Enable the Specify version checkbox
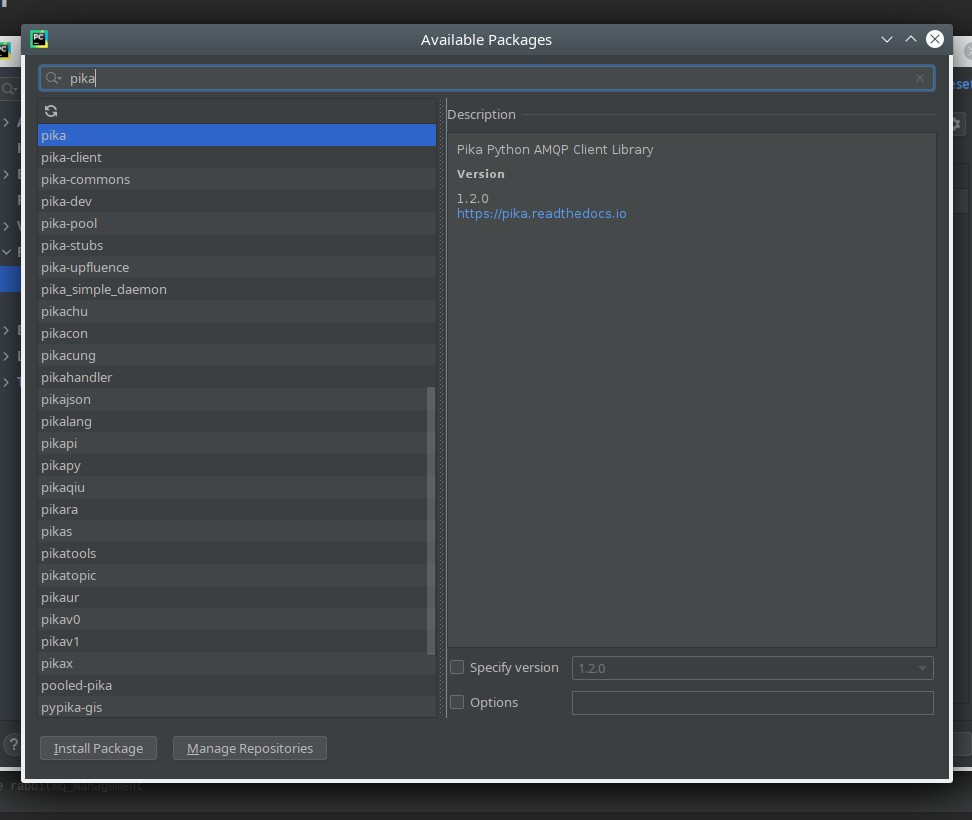The image size is (972, 820). [x=457, y=668]
